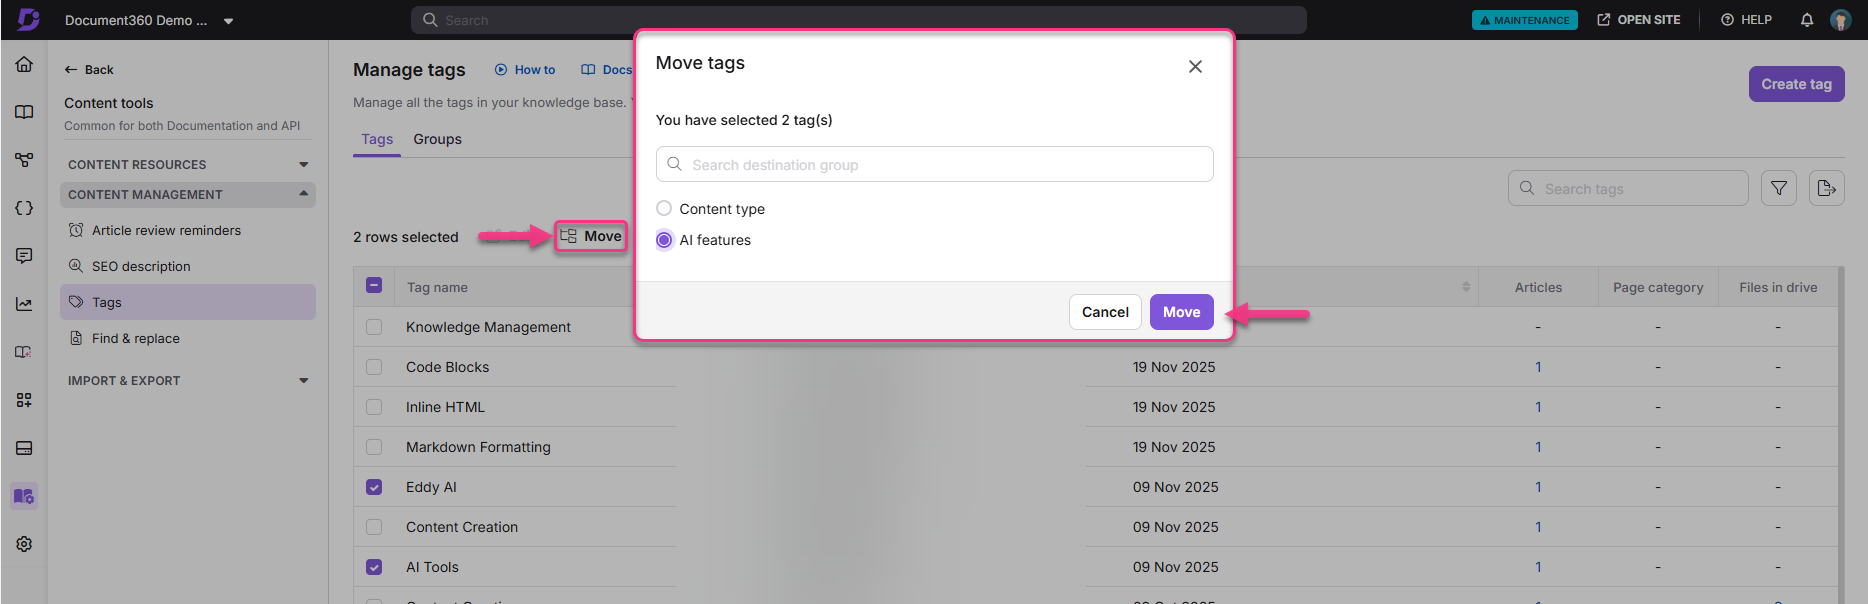The width and height of the screenshot is (1868, 604).
Task: Click the export icon next to the filter button
Action: (x=1827, y=188)
